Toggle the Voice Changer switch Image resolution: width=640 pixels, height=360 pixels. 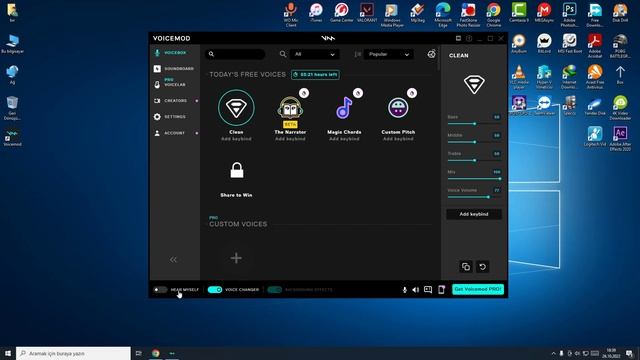(x=215, y=289)
